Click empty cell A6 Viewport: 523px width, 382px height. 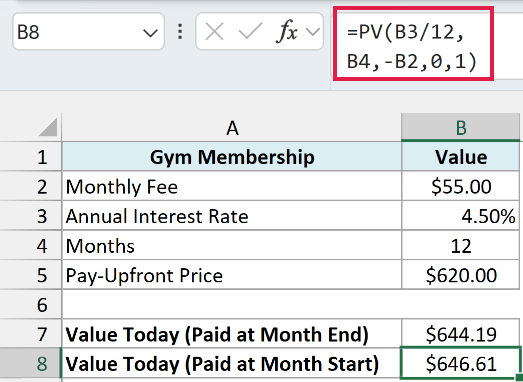tap(232, 304)
